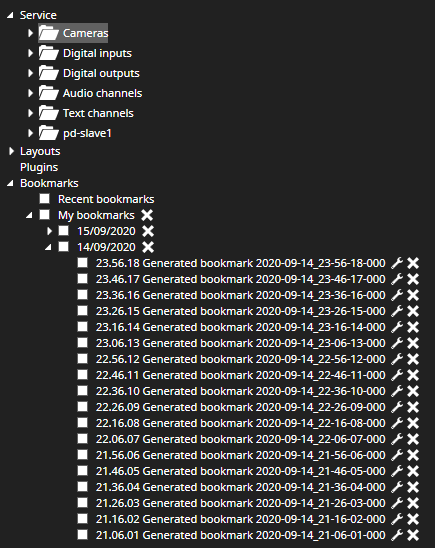Select the Plugins tree entry
This screenshot has height=548, width=435.
coord(39,167)
